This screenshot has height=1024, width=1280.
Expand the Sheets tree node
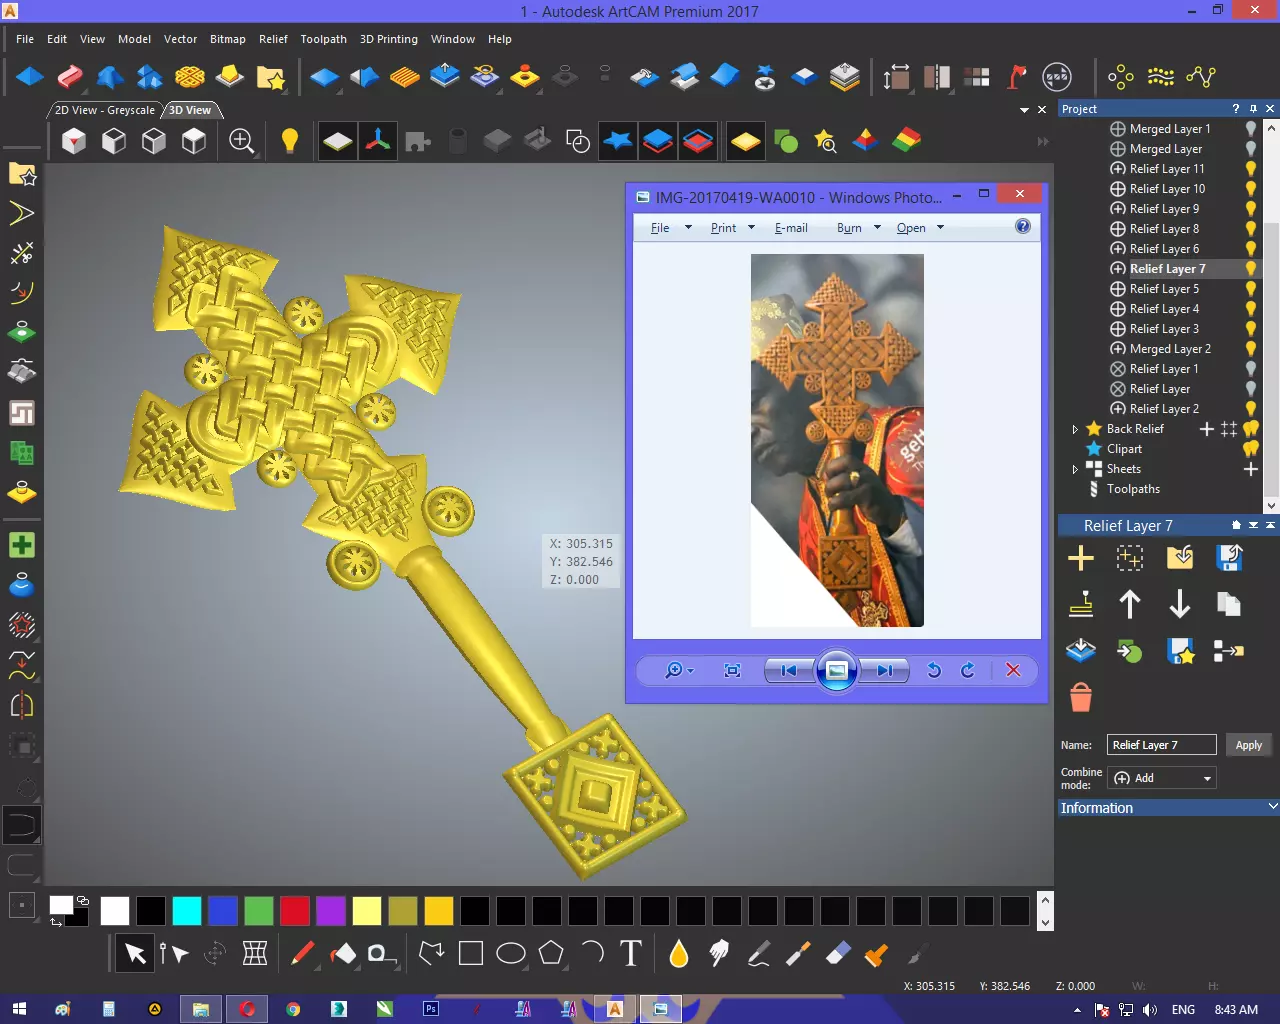(x=1075, y=469)
